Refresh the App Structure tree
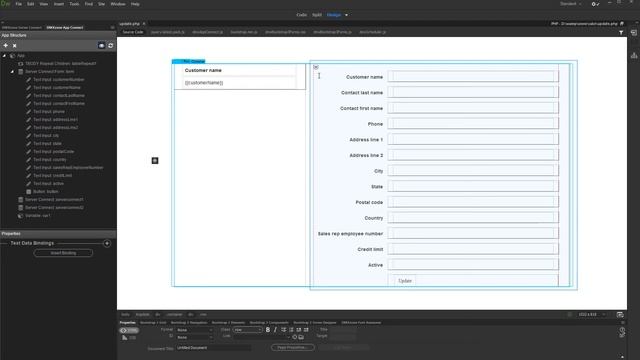The height and width of the screenshot is (360, 640). tap(111, 46)
